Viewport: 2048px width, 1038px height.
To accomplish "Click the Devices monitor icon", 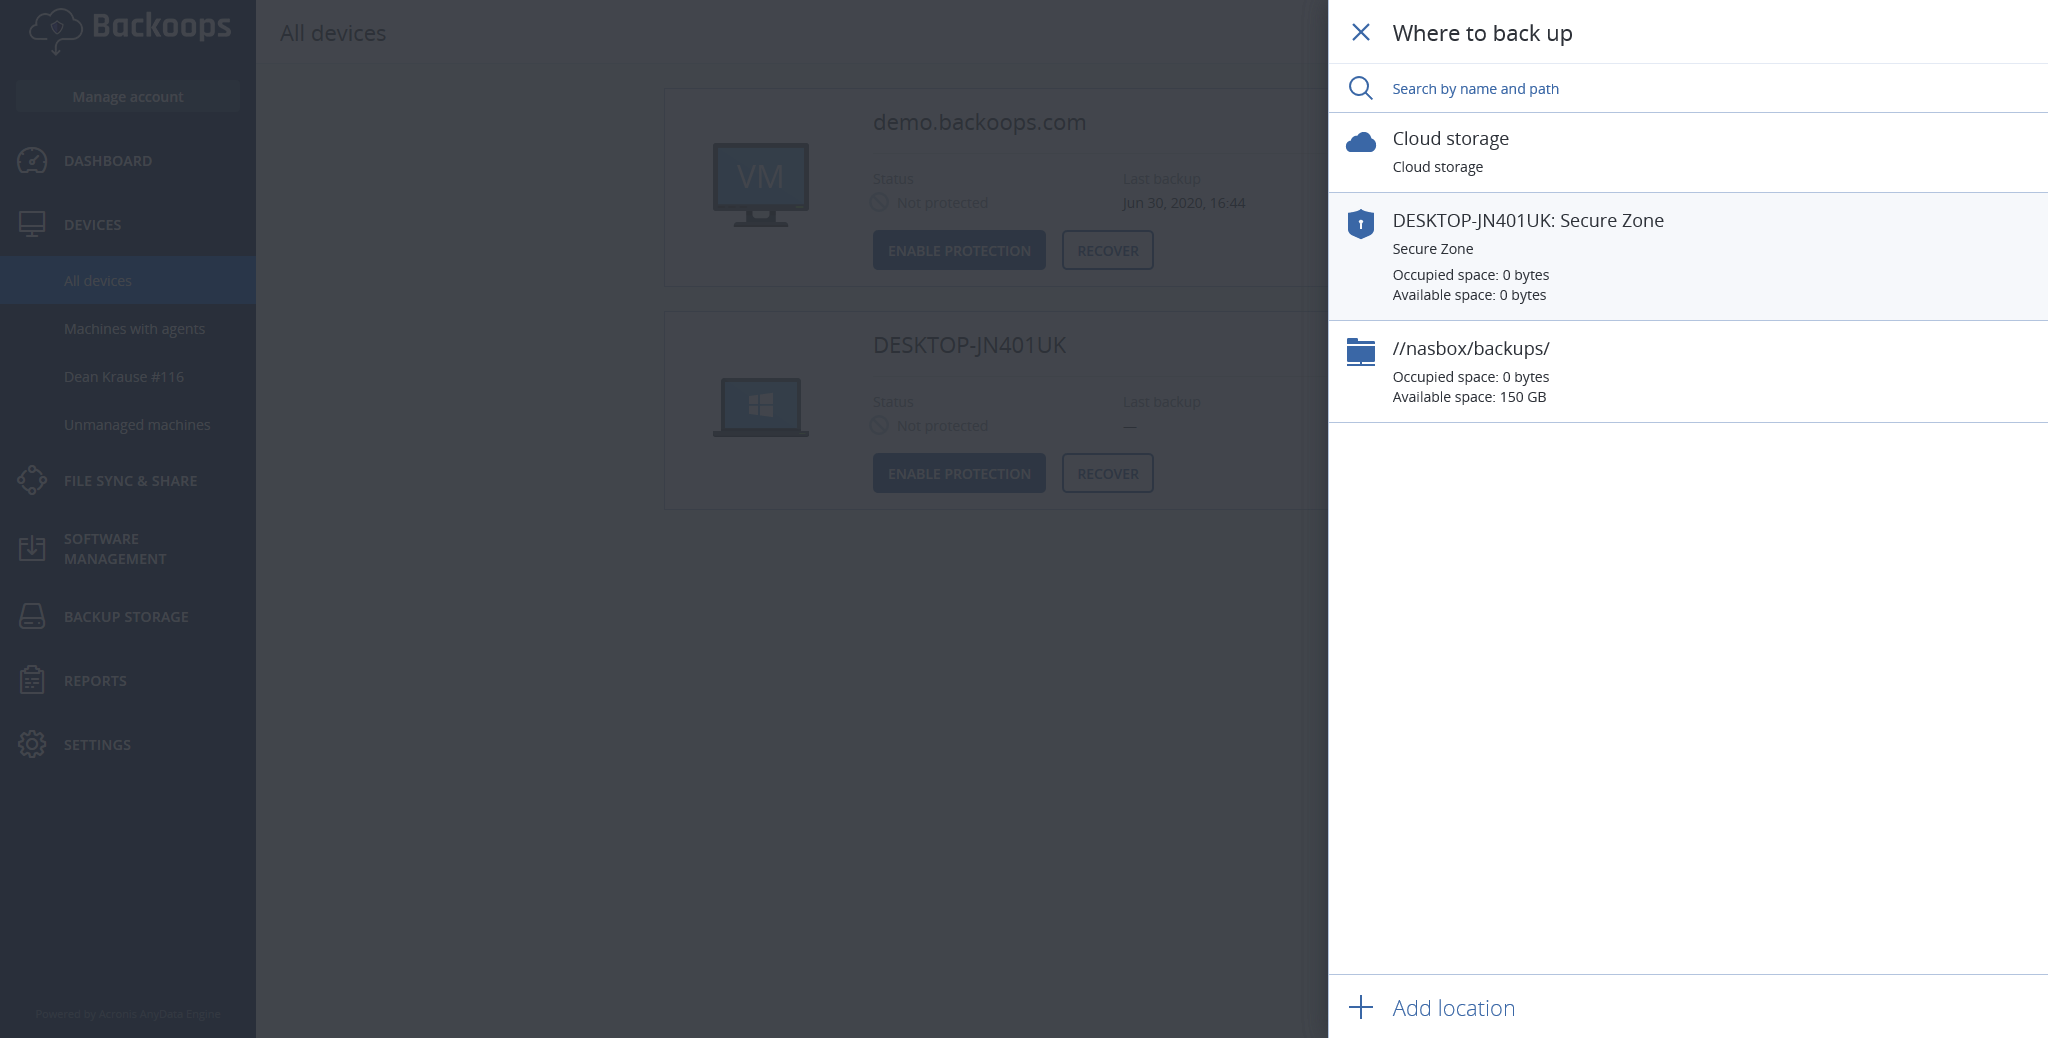I will (32, 224).
